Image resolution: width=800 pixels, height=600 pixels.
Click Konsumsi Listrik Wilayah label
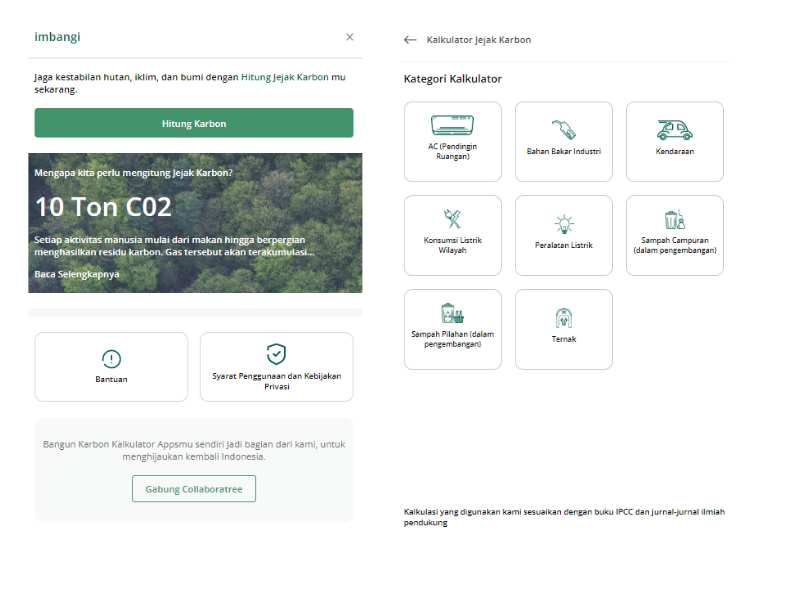pos(453,245)
